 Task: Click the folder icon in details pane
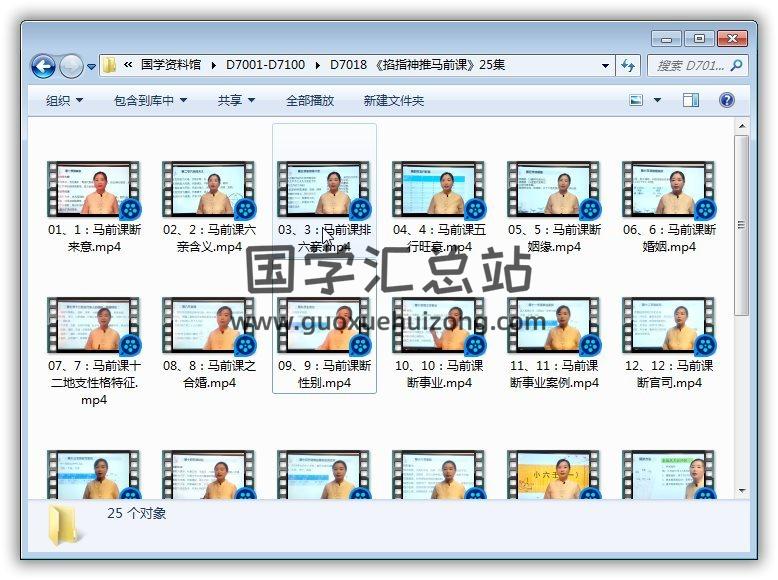coord(63,525)
